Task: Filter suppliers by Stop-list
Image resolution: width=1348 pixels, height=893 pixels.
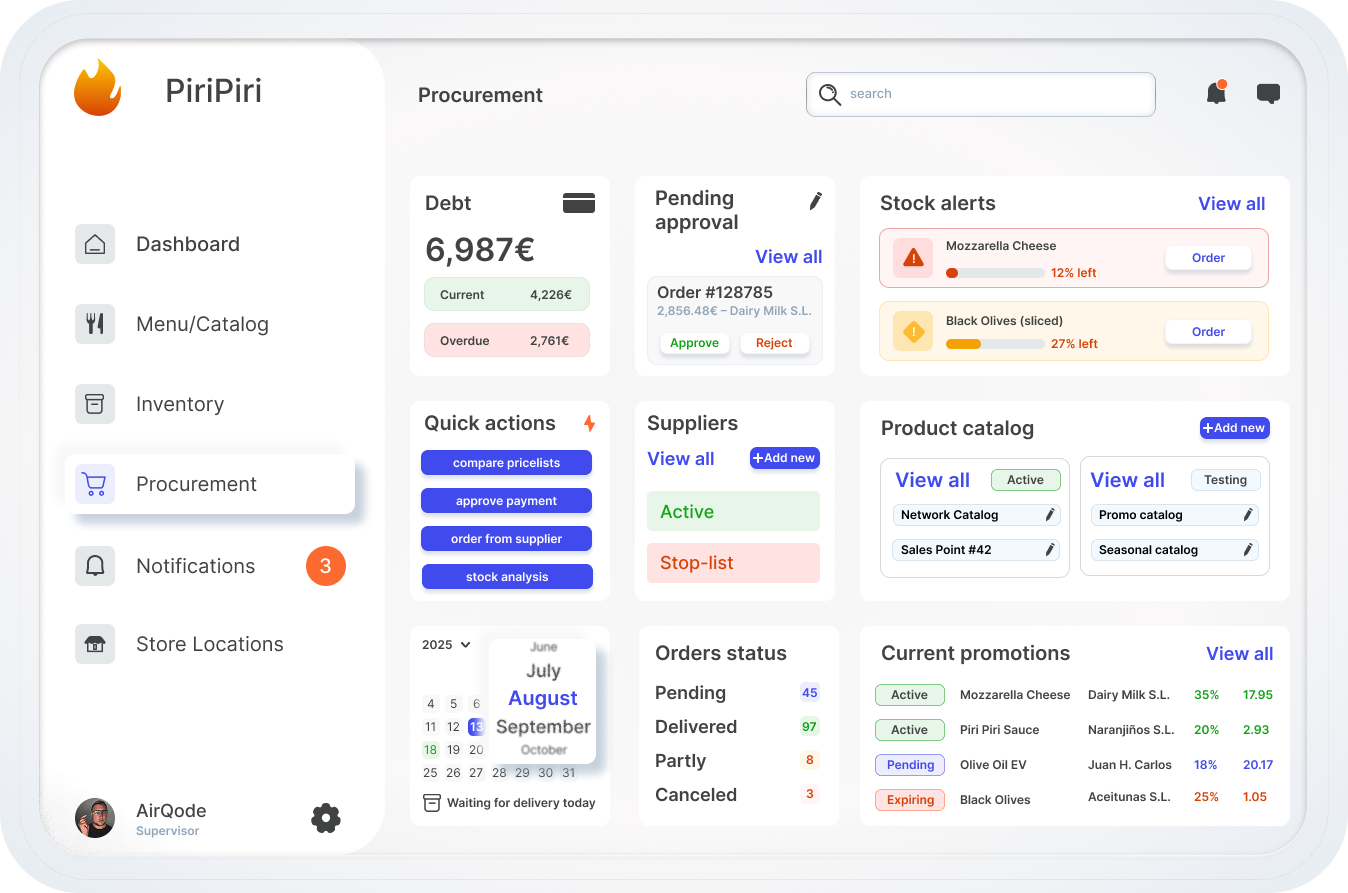Action: [733, 563]
